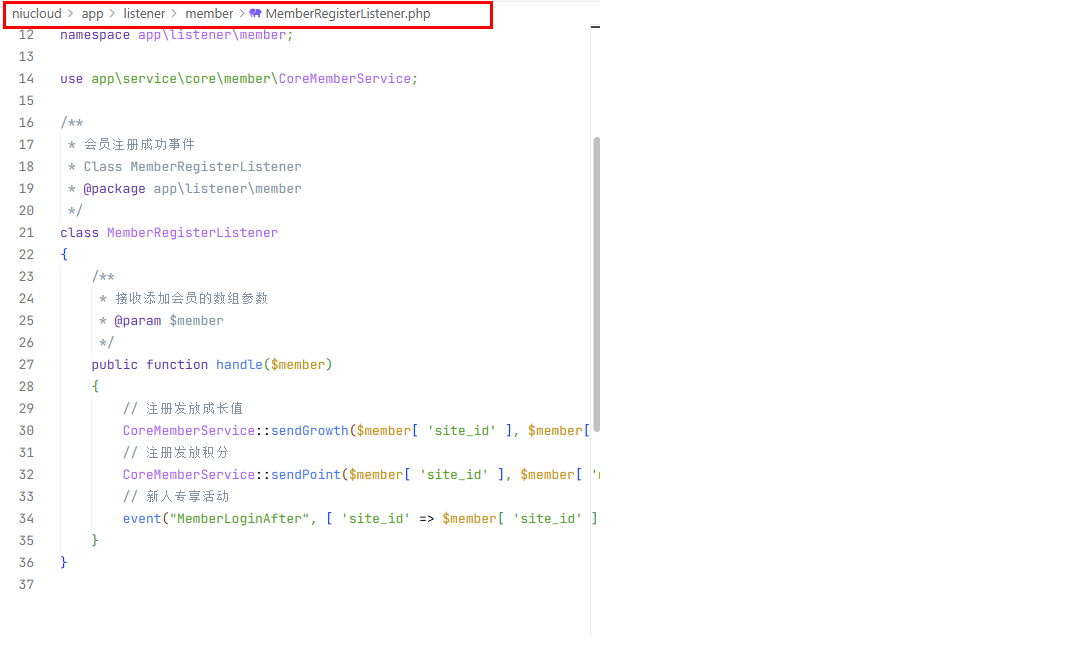Open the listener breadcrumb segment
The height and width of the screenshot is (652, 1072).
tap(144, 14)
